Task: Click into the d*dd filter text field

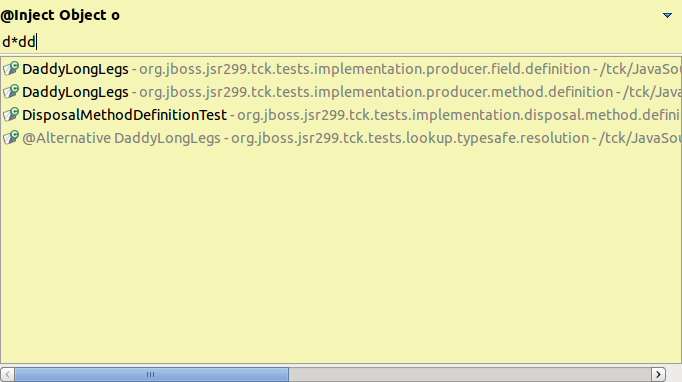Action: click(x=341, y=42)
